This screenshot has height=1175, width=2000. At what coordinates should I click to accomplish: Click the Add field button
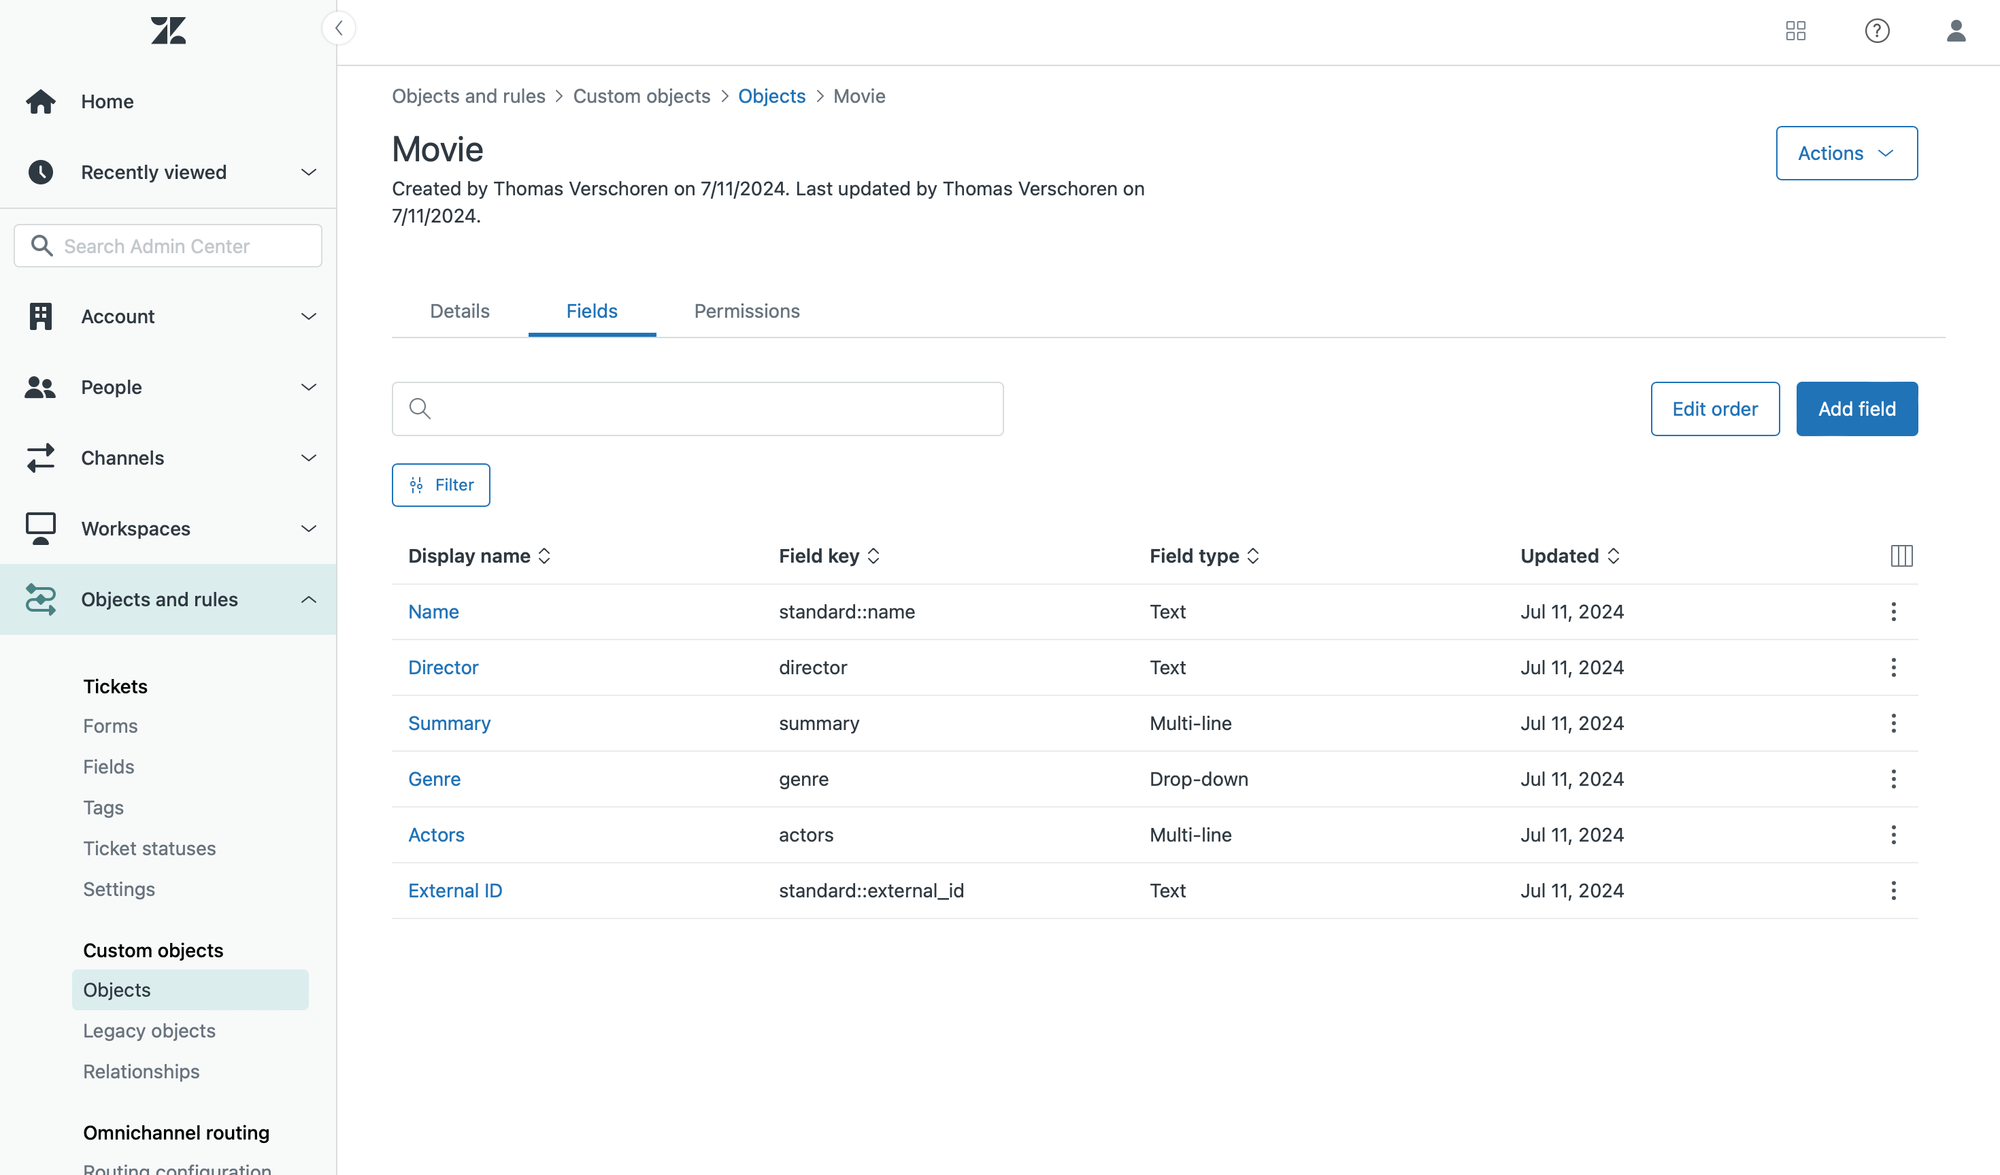[x=1856, y=409]
